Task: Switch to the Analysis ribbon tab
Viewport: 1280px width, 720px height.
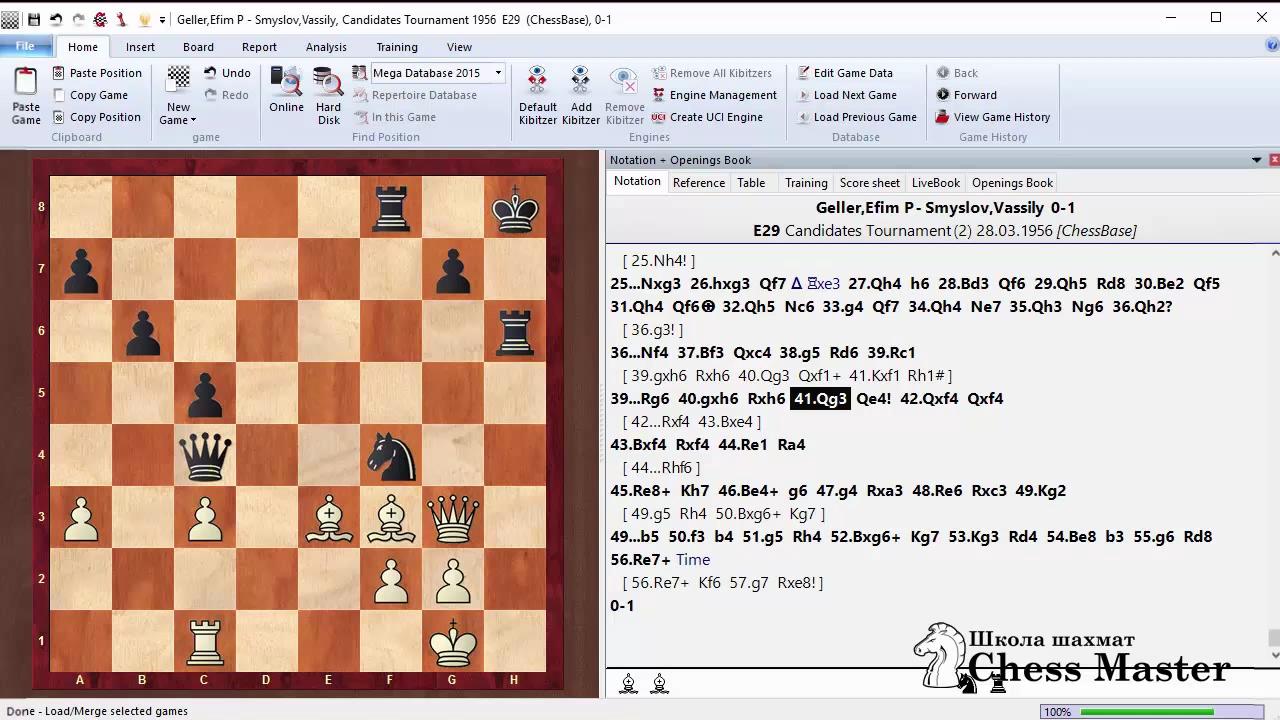Action: click(x=326, y=47)
